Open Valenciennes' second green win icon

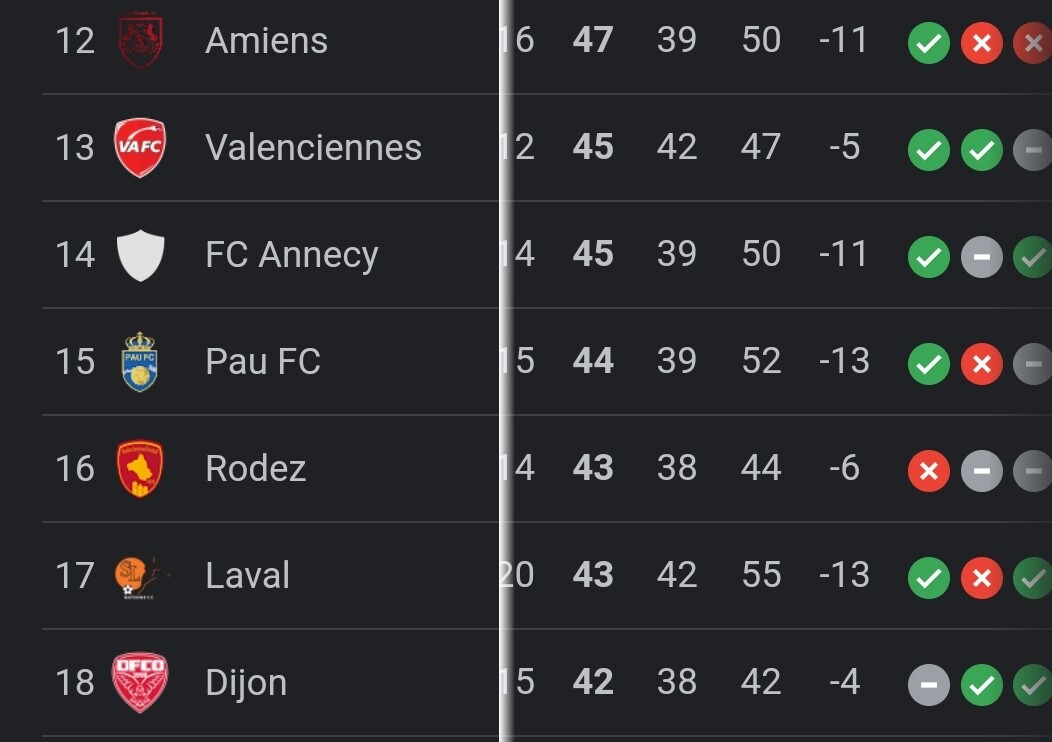point(982,150)
